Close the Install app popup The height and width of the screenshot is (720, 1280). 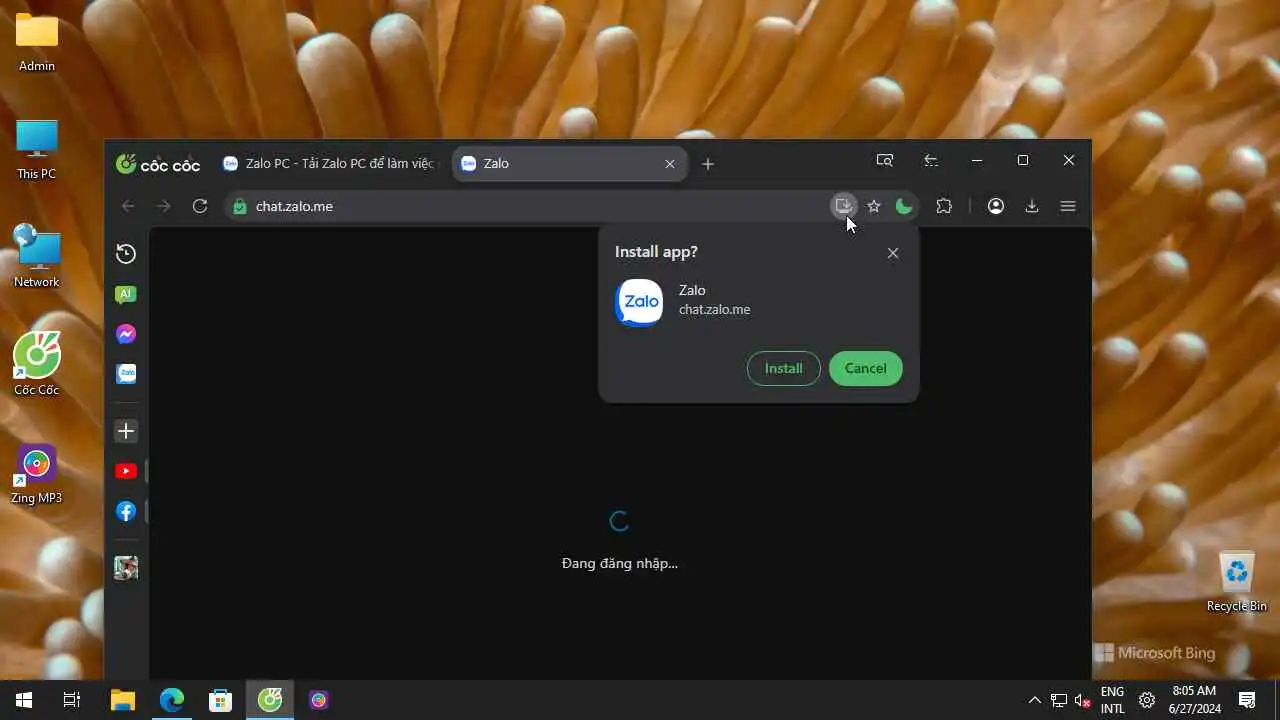pos(893,253)
